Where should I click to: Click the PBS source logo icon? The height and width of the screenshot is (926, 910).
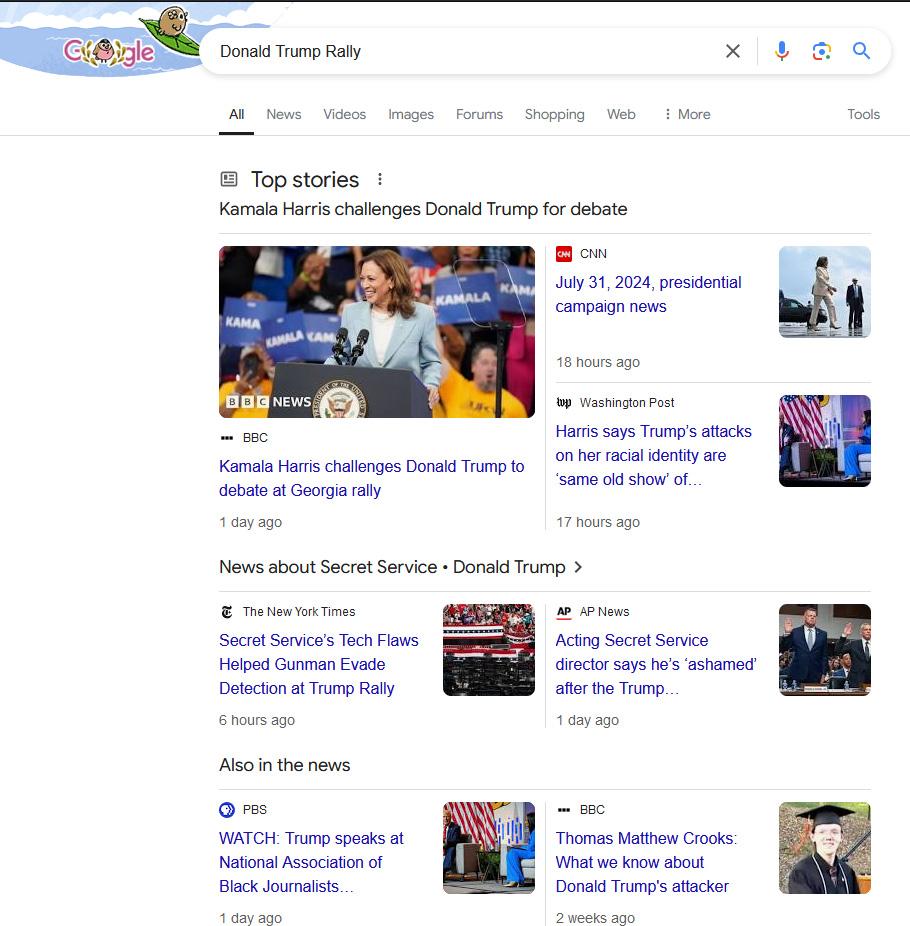227,810
